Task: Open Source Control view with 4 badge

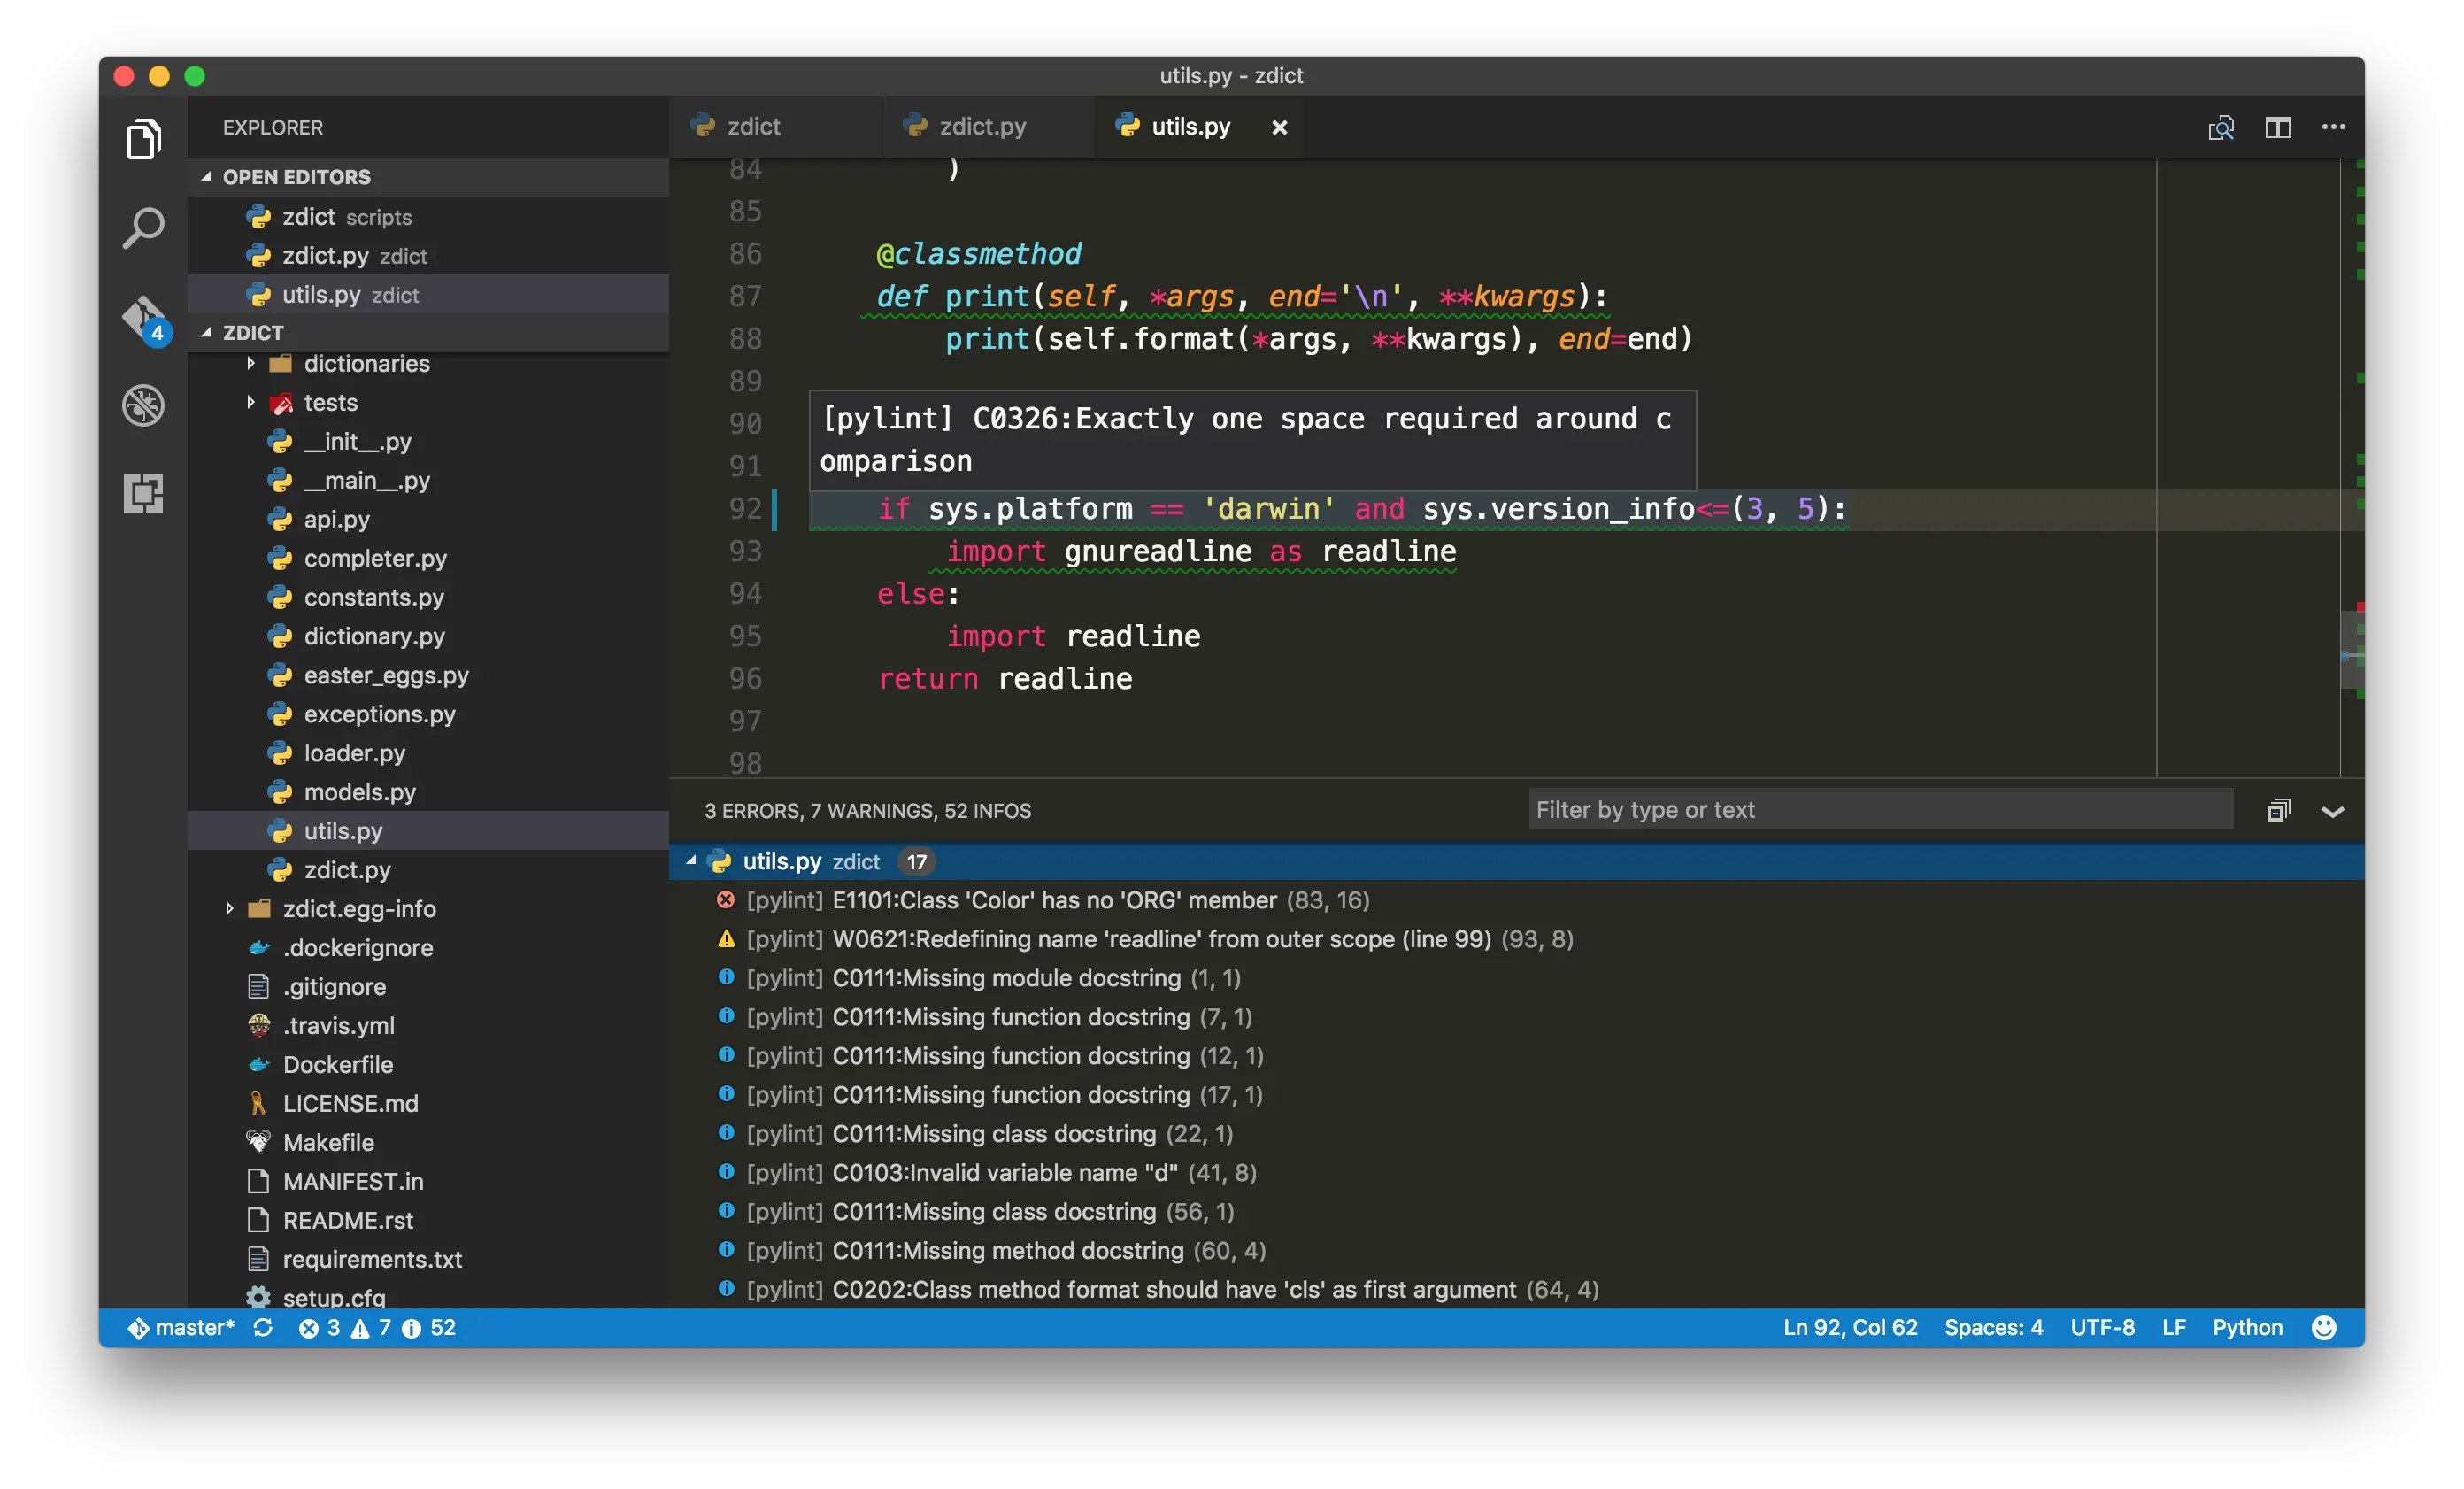Action: (143, 318)
